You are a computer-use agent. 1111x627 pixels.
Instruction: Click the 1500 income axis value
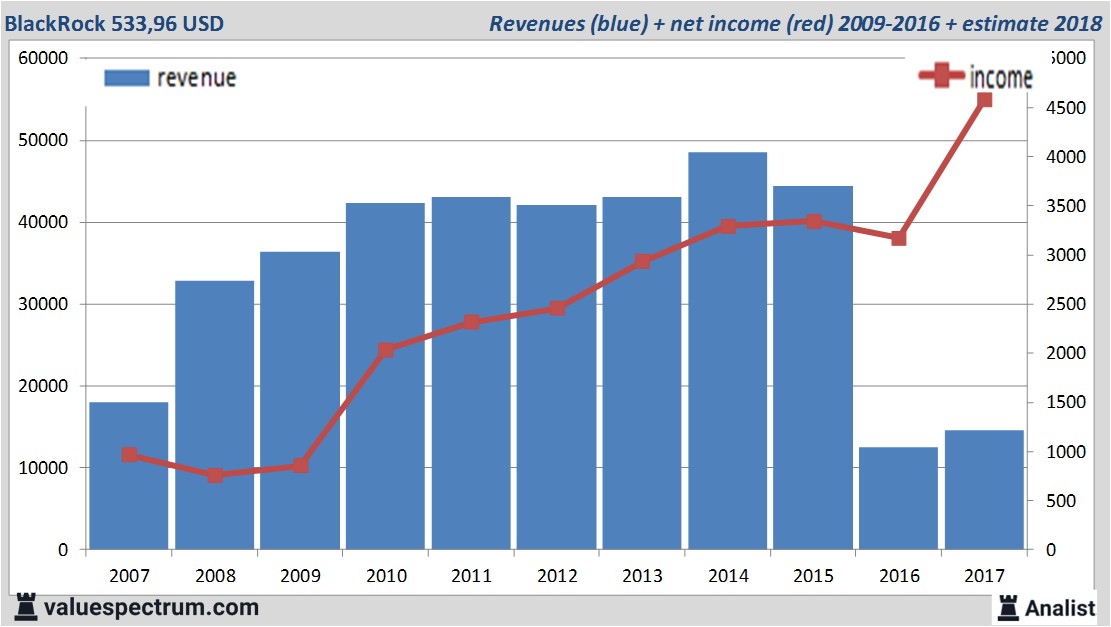(1066, 402)
